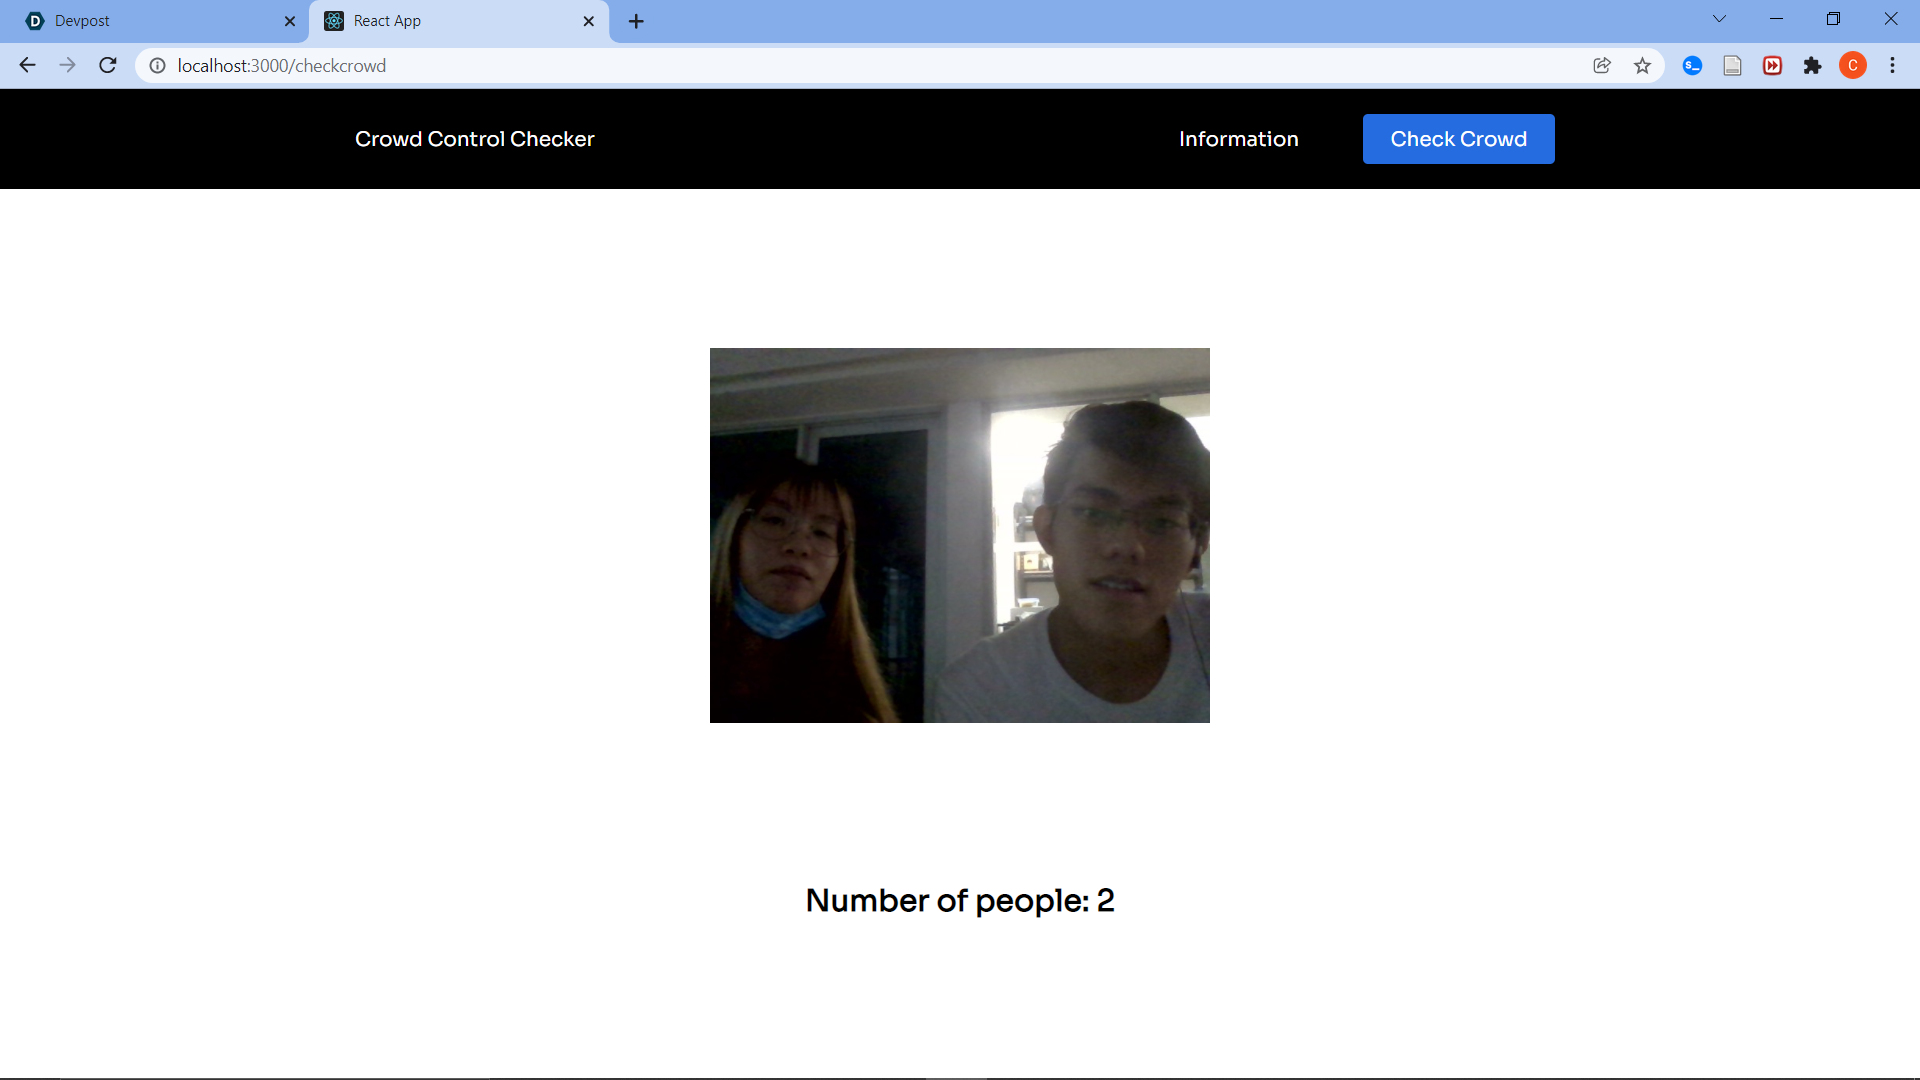Click the Check Crowd button

pos(1458,139)
